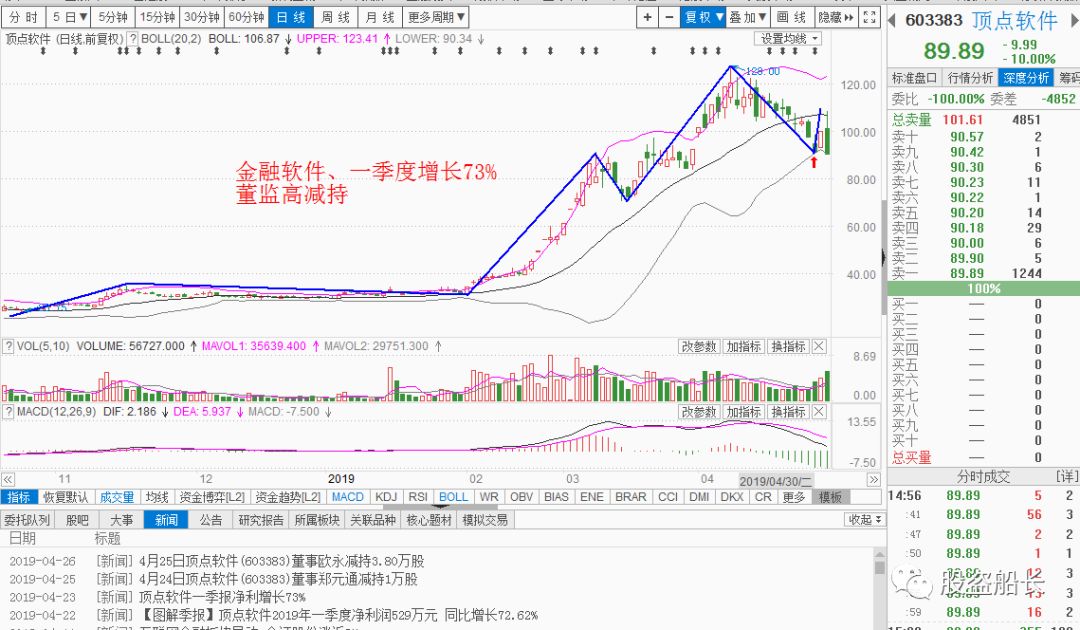Open the 叠加 dropdown
The width and height of the screenshot is (1080, 630).
tap(748, 17)
